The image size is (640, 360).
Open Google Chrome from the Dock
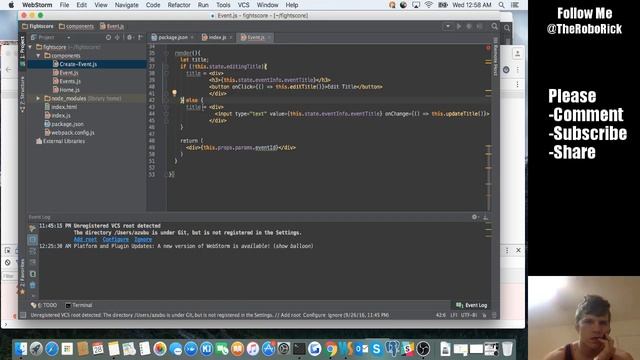331,349
